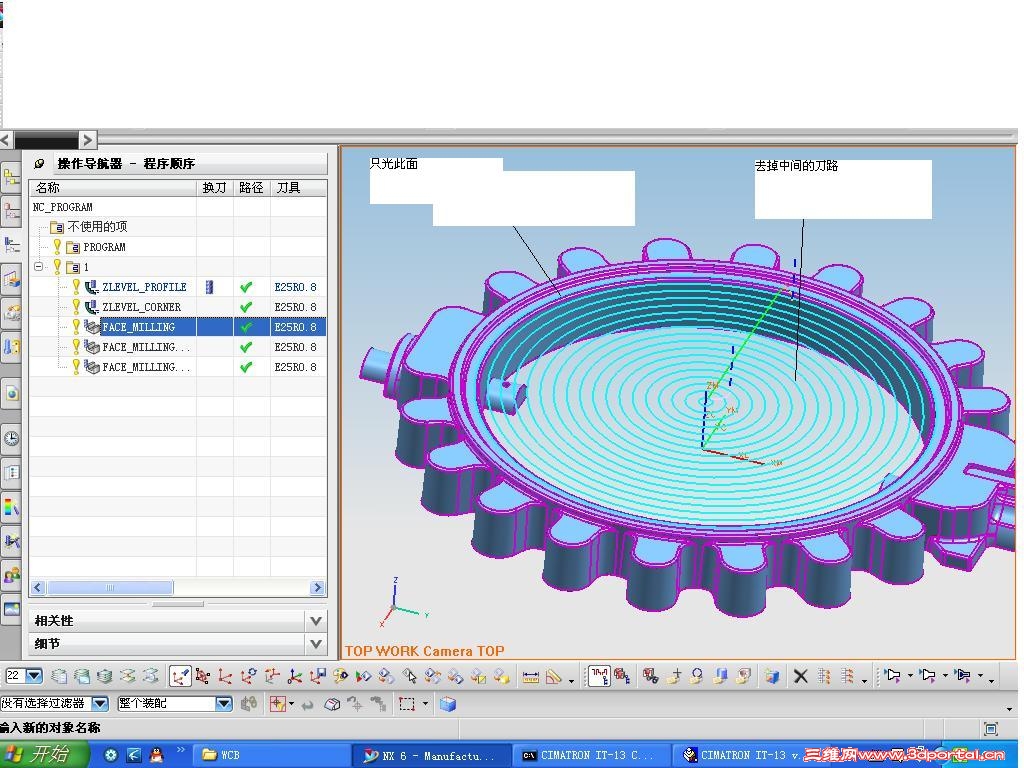The height and width of the screenshot is (768, 1024).
Task: Select the 不使用的项 folder
Action: click(x=97, y=227)
